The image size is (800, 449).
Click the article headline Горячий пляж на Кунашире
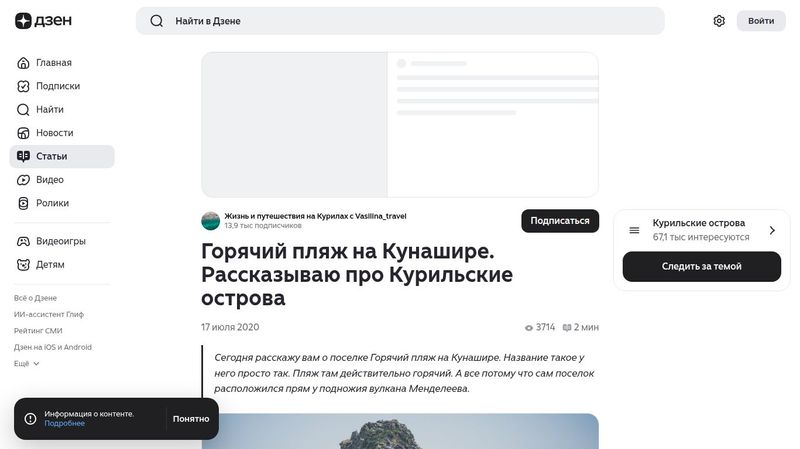(357, 275)
